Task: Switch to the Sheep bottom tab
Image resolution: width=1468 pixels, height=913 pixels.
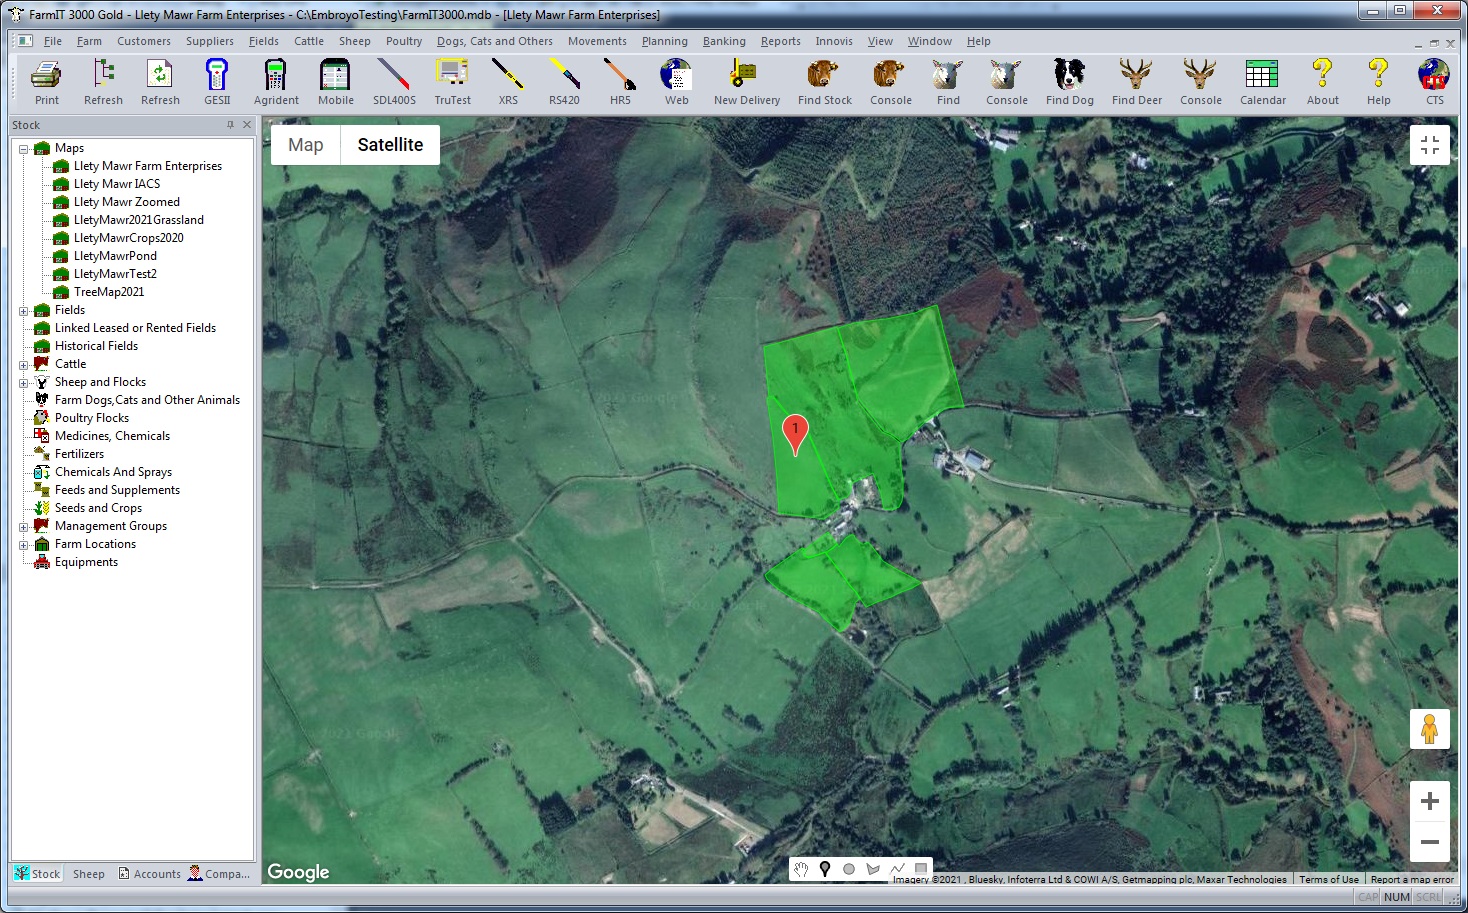Action: (x=88, y=873)
